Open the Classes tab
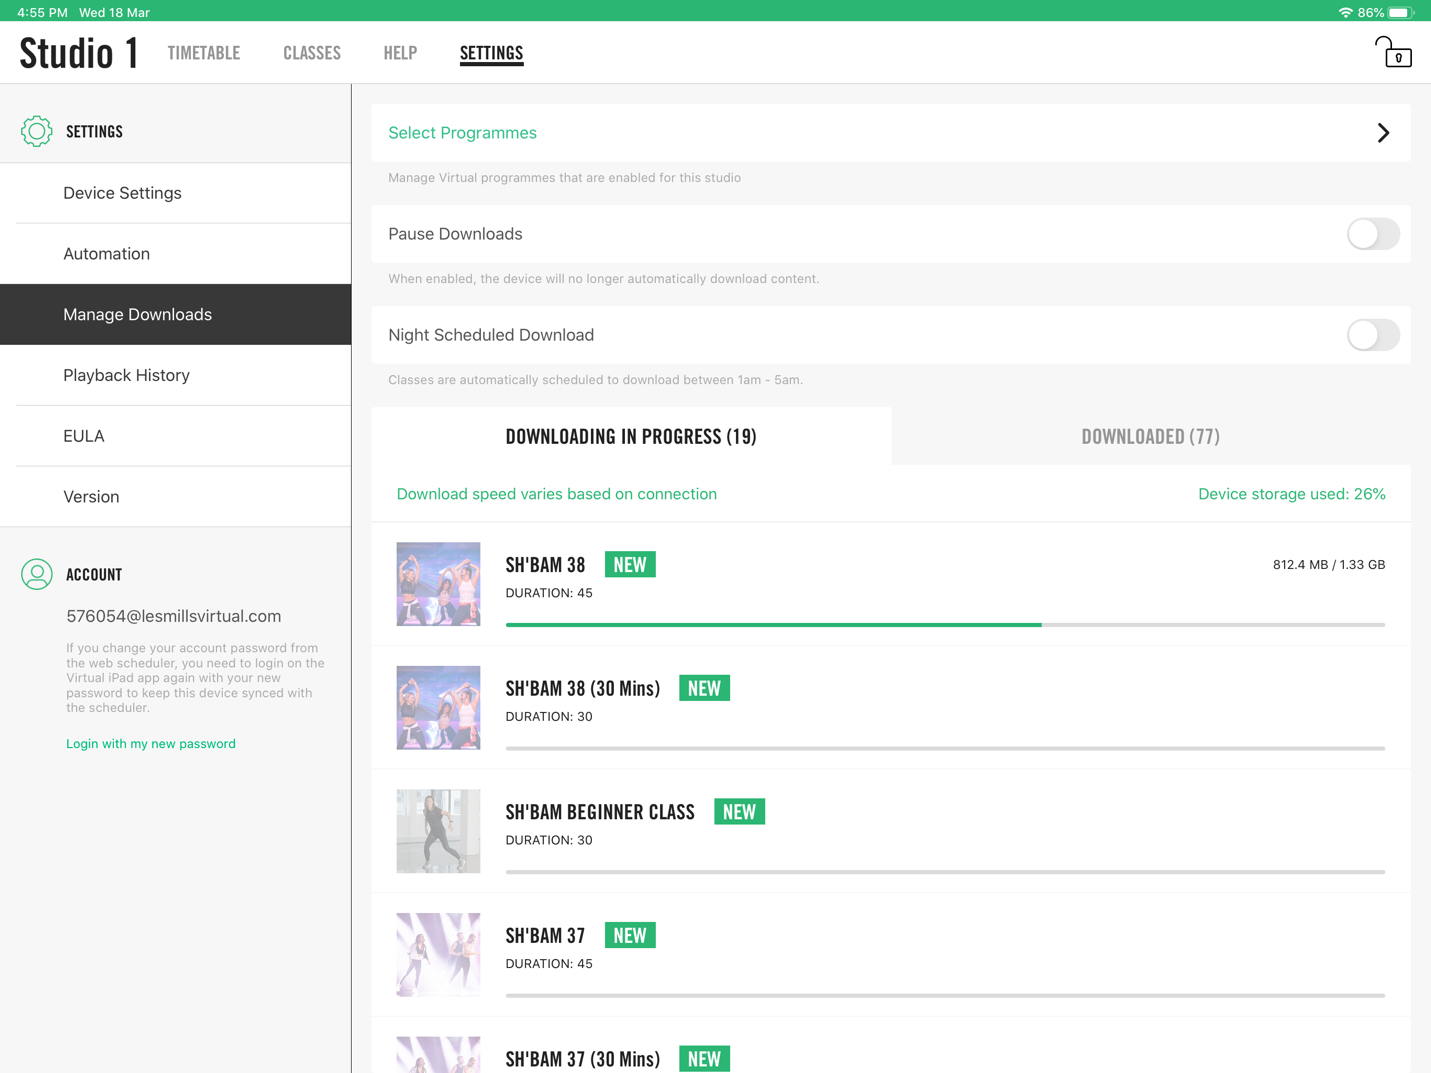Viewport: 1431px width, 1073px height. (x=312, y=53)
